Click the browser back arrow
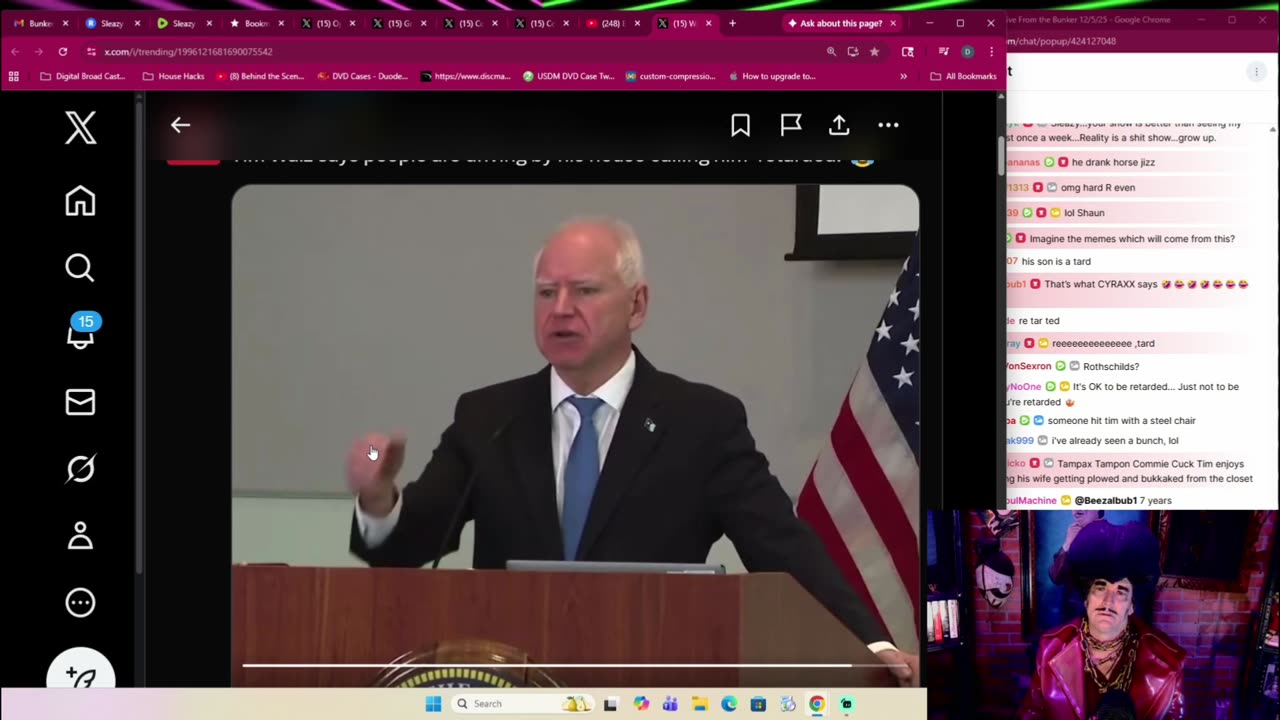The image size is (1280, 720). point(15,51)
